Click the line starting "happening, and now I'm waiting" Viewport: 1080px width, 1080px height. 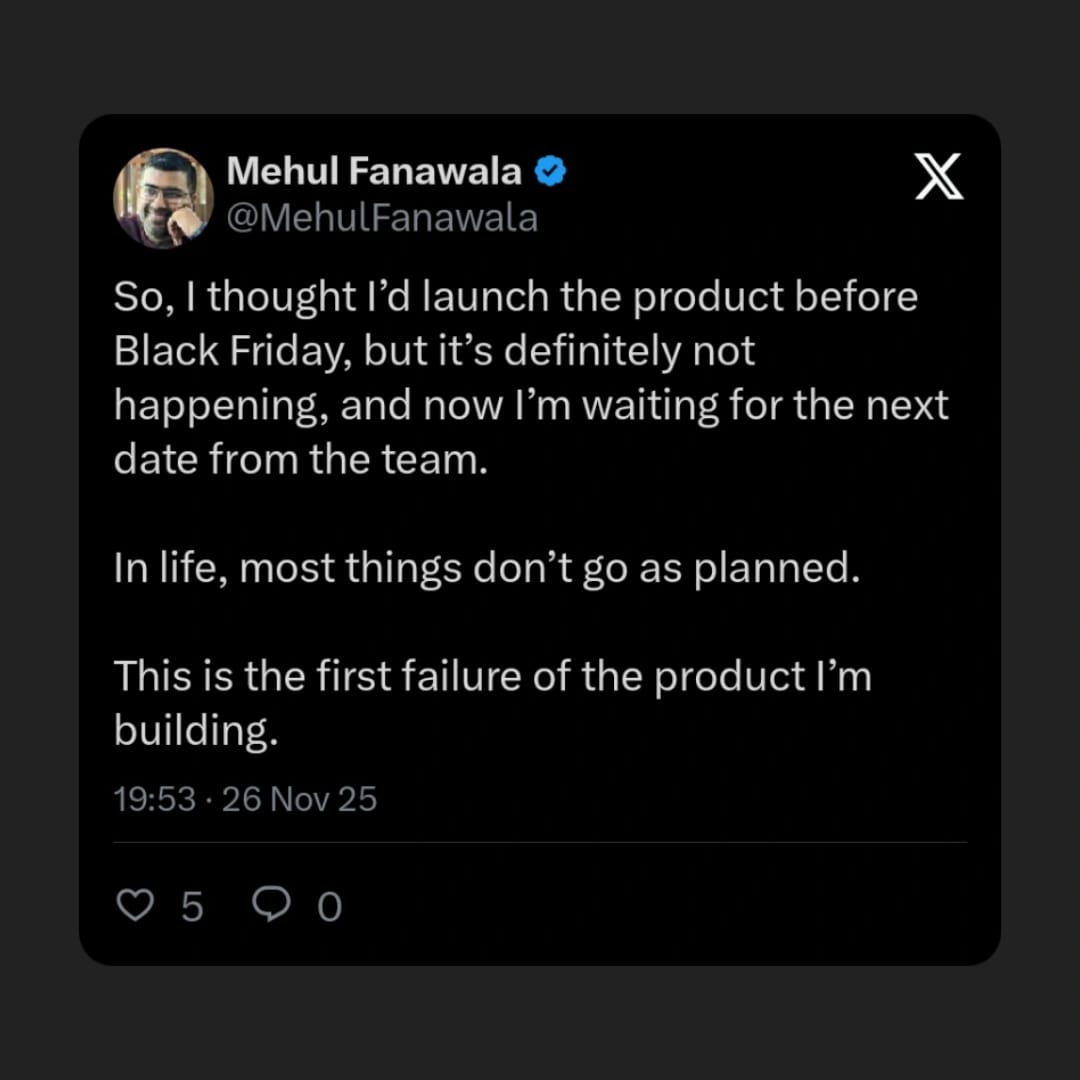point(530,405)
